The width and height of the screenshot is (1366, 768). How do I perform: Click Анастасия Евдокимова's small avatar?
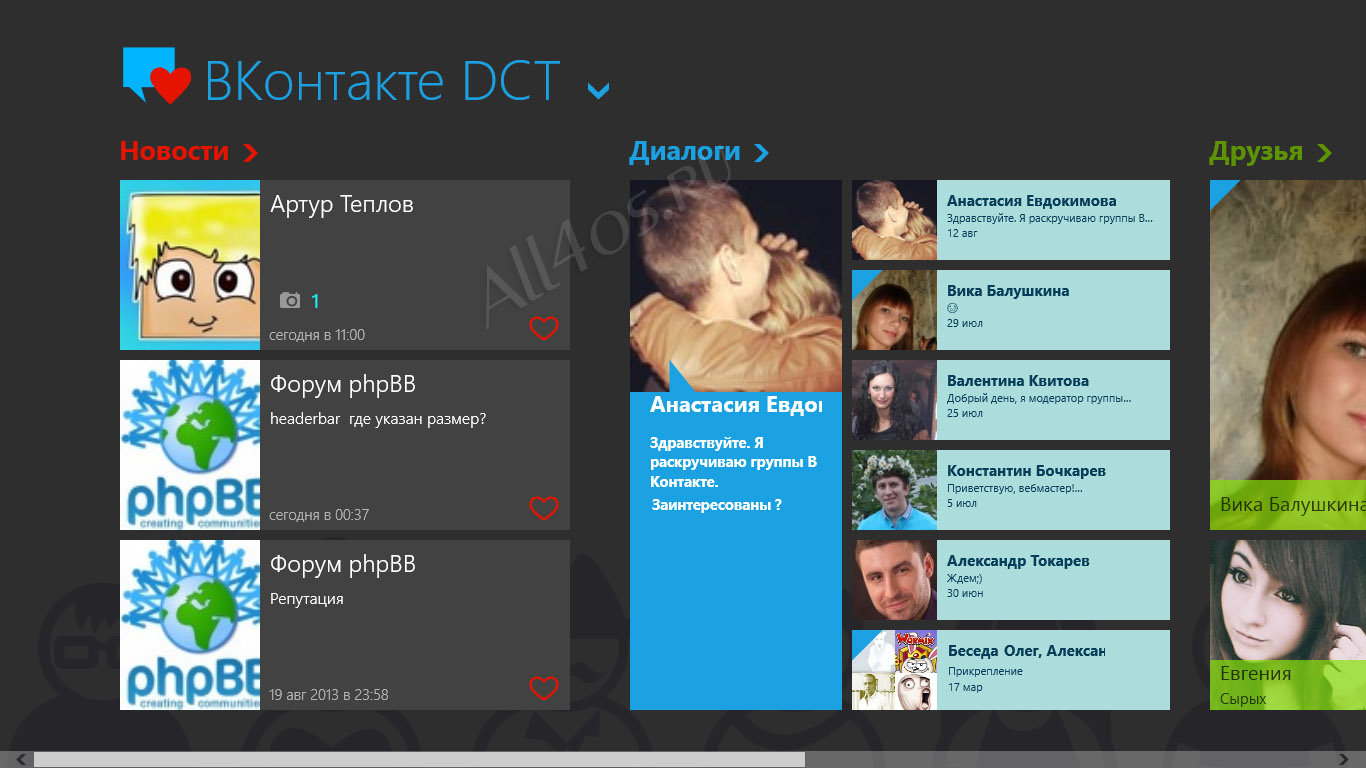point(894,220)
